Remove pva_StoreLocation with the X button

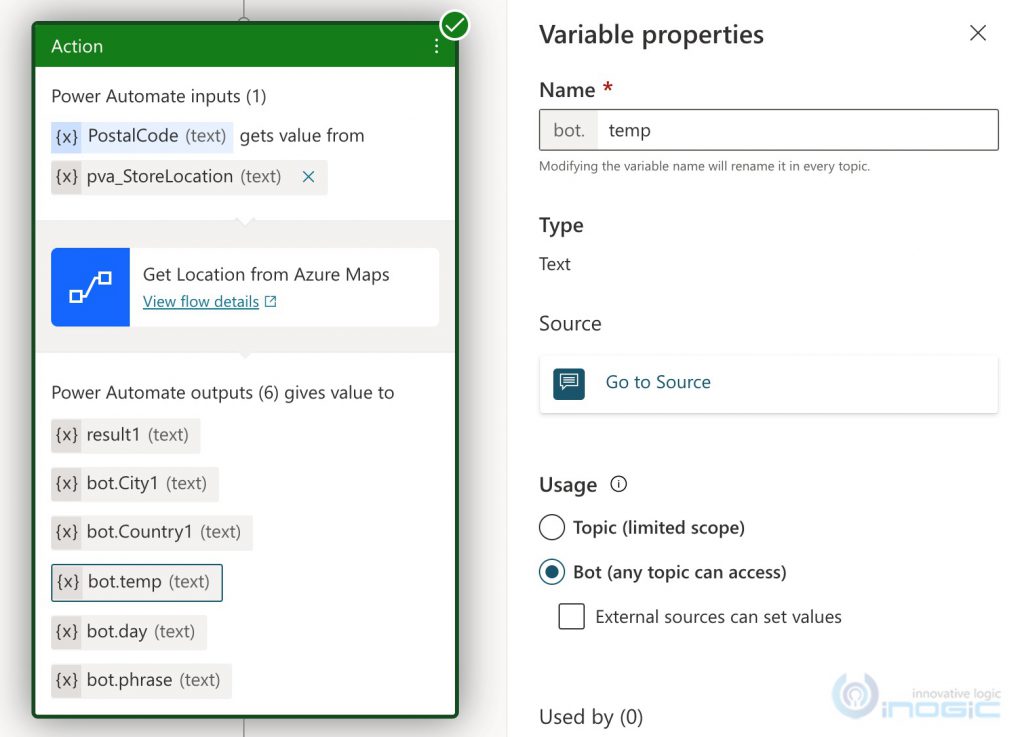(x=308, y=177)
